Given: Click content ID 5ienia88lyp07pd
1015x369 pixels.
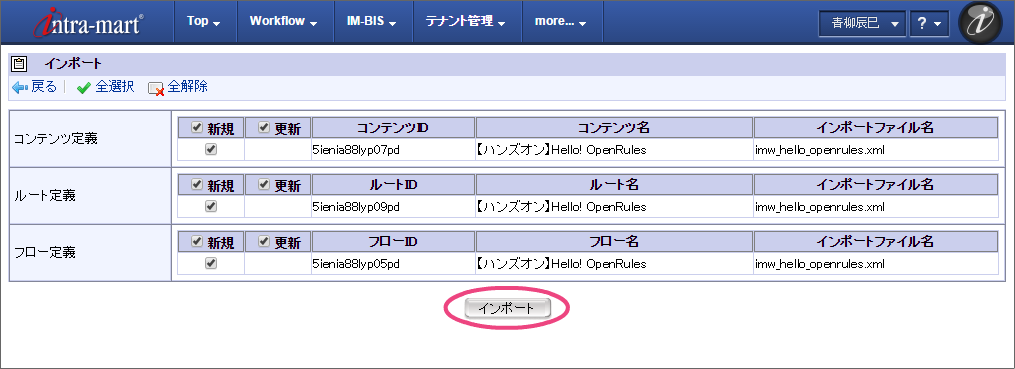Looking at the screenshot, I should (x=356, y=150).
